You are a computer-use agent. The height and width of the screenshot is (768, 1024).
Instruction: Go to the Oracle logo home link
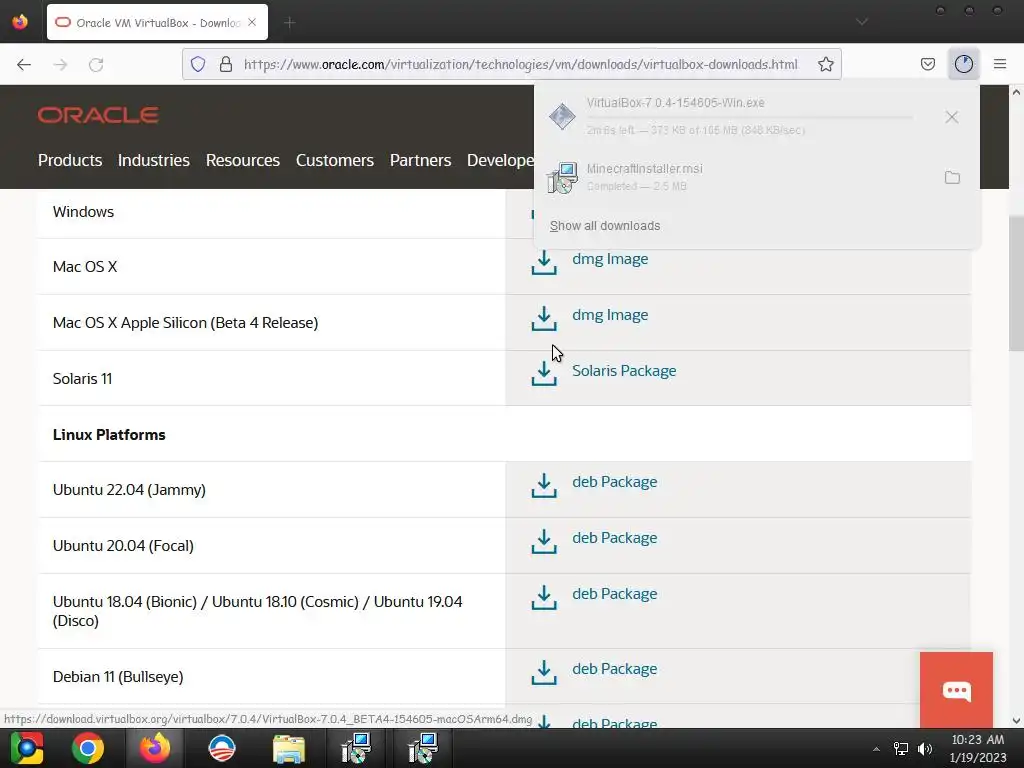tap(98, 116)
